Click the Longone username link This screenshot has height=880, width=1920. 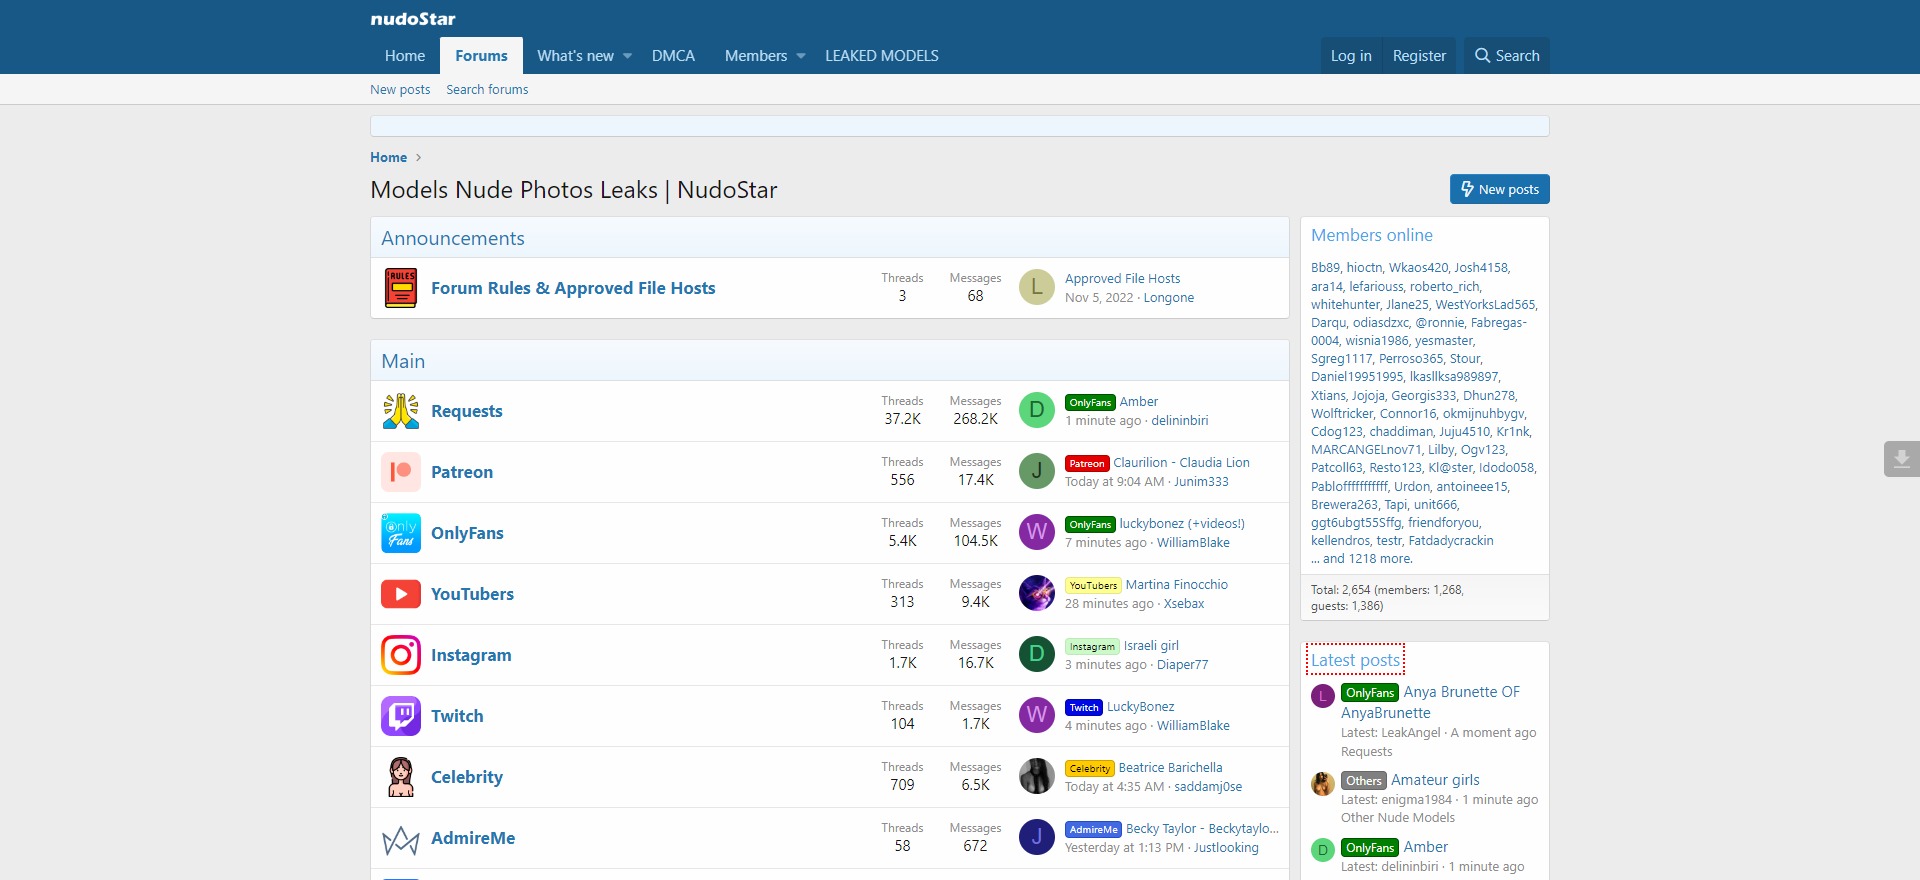[1169, 298]
